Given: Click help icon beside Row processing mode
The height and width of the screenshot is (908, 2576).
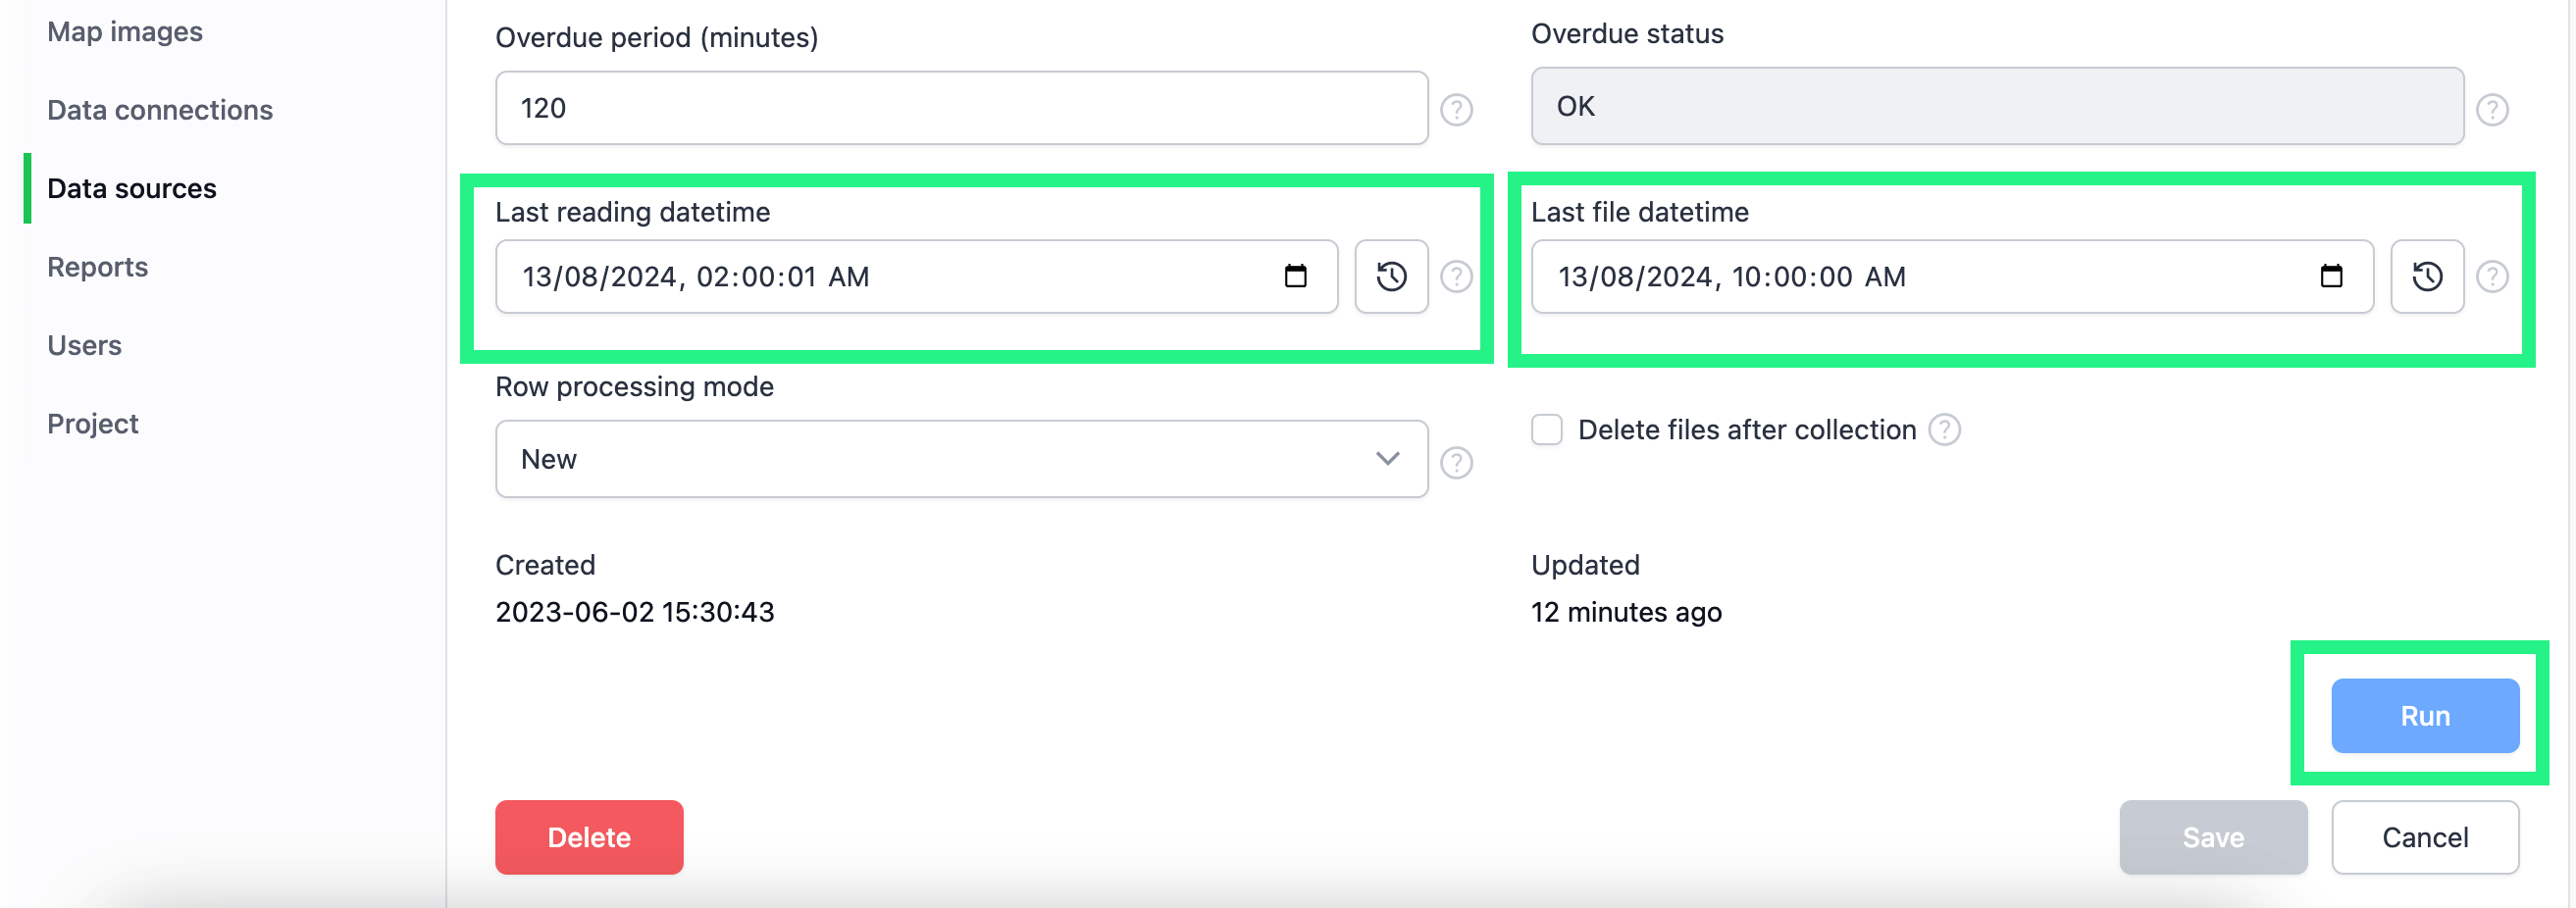Looking at the screenshot, I should (1456, 462).
